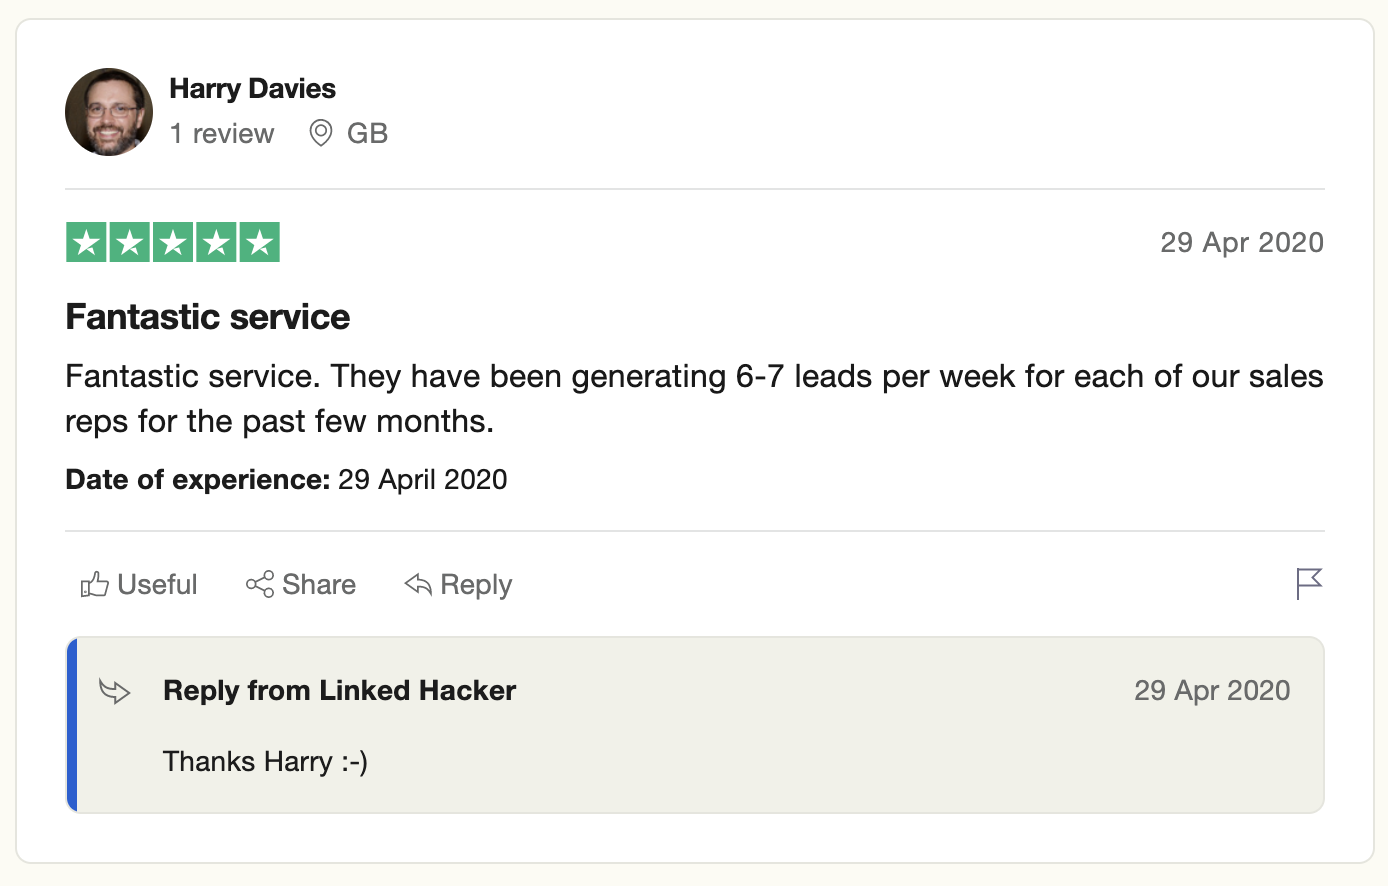Click the Reply arrow icon under the review
1388x886 pixels.
point(418,584)
